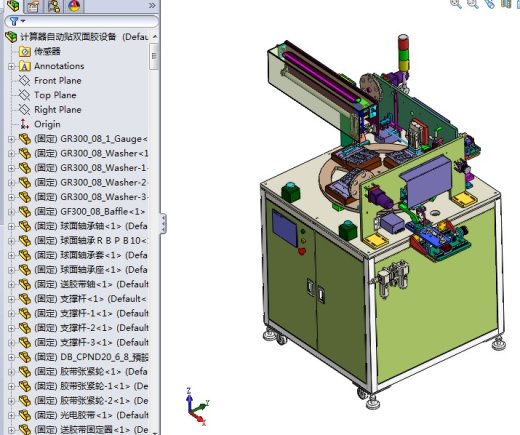Click the Zoom to Fit magnifier icon
The height and width of the screenshot is (435, 520).
(456, 4)
